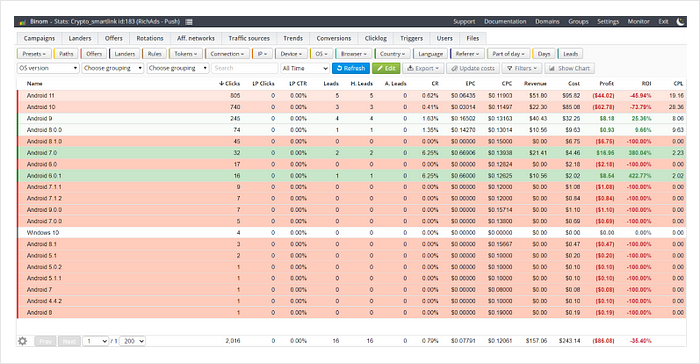700x364 pixels.
Task: Expand the Export dropdown
Action: pyautogui.click(x=423, y=68)
